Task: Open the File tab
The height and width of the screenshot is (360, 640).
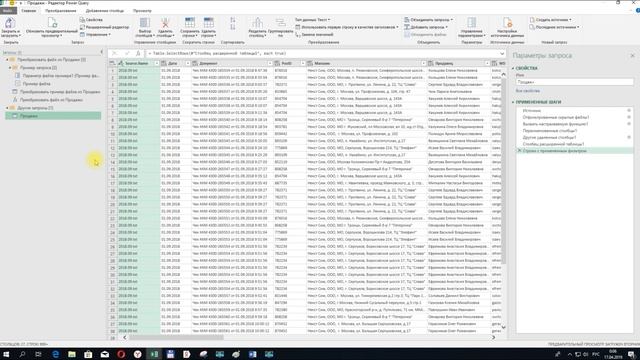Action: click(8, 11)
